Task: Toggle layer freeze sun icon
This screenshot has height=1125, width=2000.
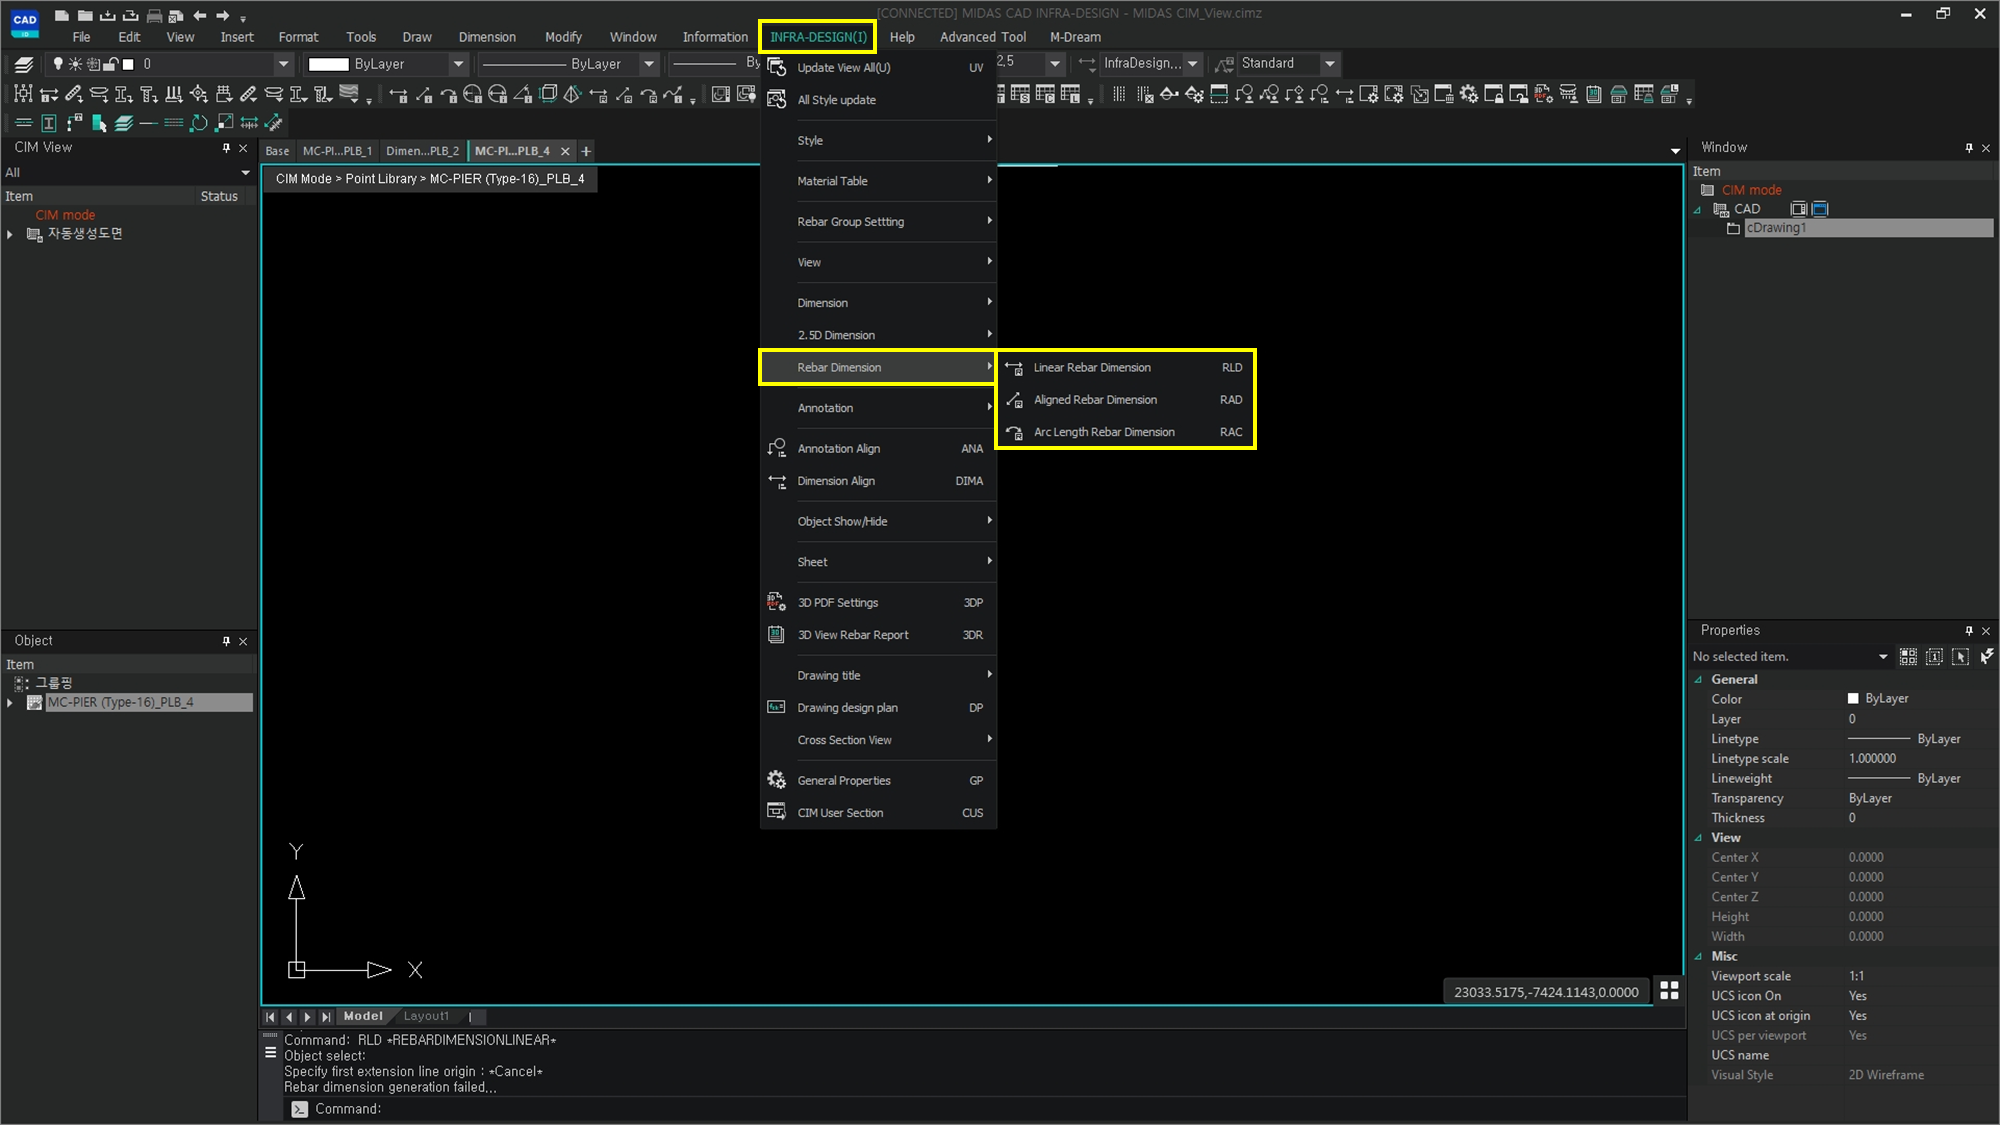Action: pyautogui.click(x=75, y=64)
